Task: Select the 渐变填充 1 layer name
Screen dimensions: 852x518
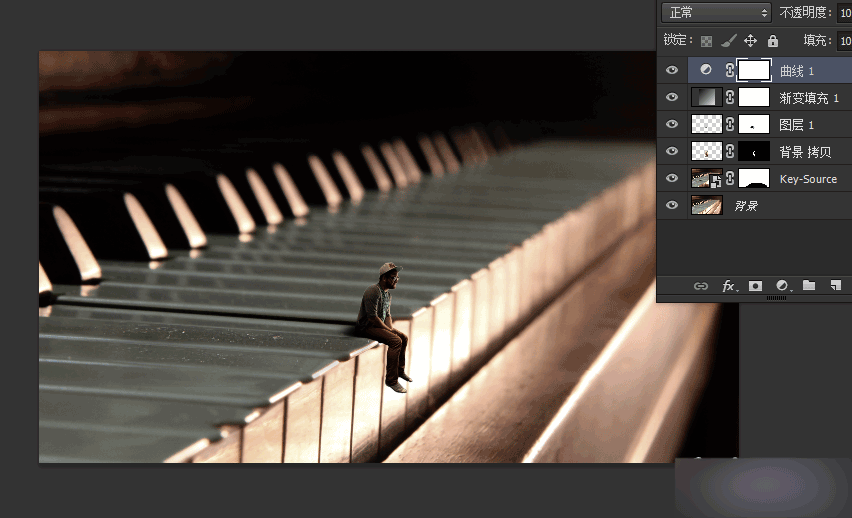Action: pos(809,98)
